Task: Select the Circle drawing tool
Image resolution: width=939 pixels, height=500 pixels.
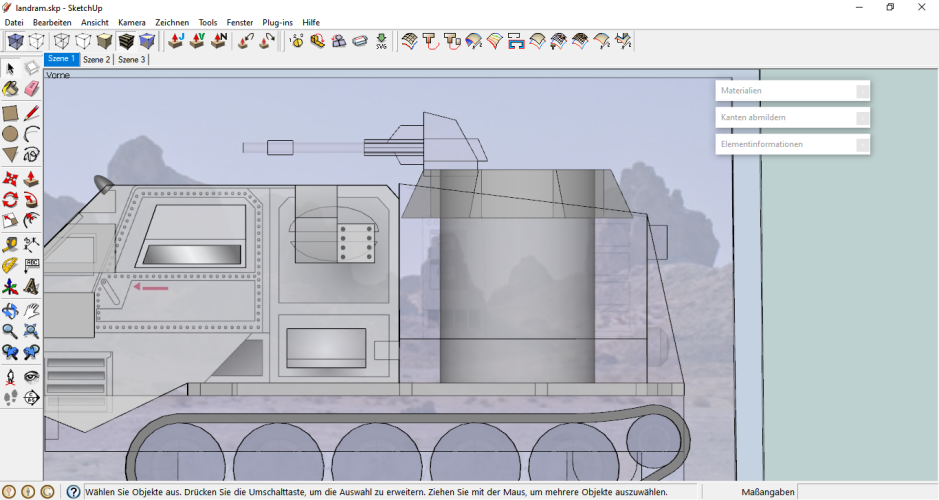Action: coord(10,134)
